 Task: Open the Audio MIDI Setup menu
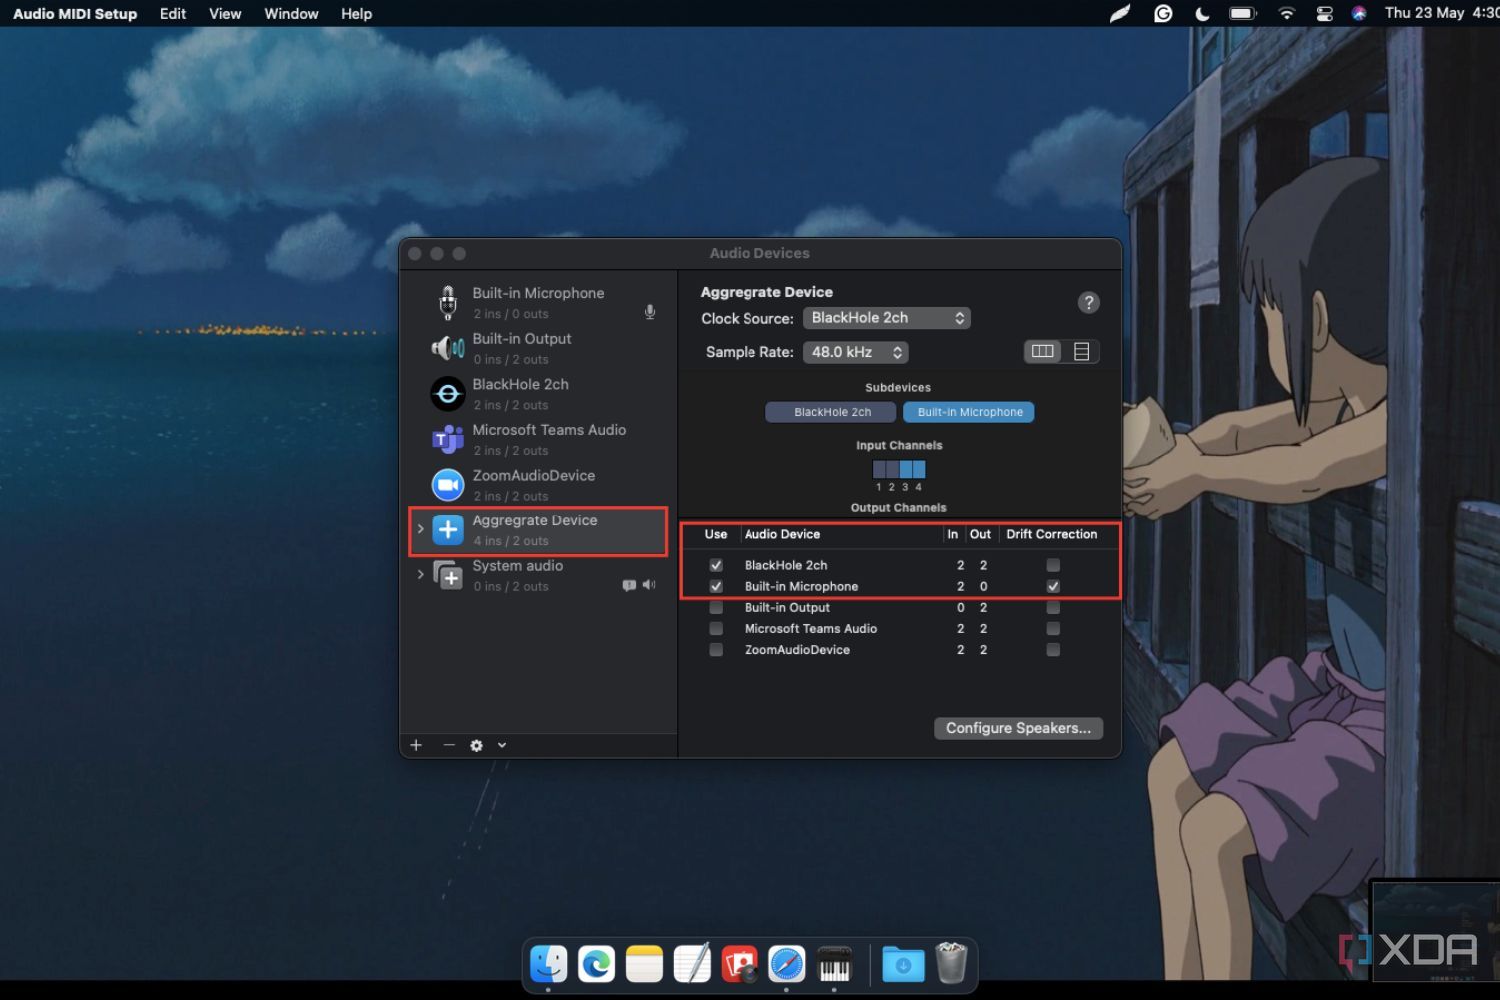(x=75, y=14)
